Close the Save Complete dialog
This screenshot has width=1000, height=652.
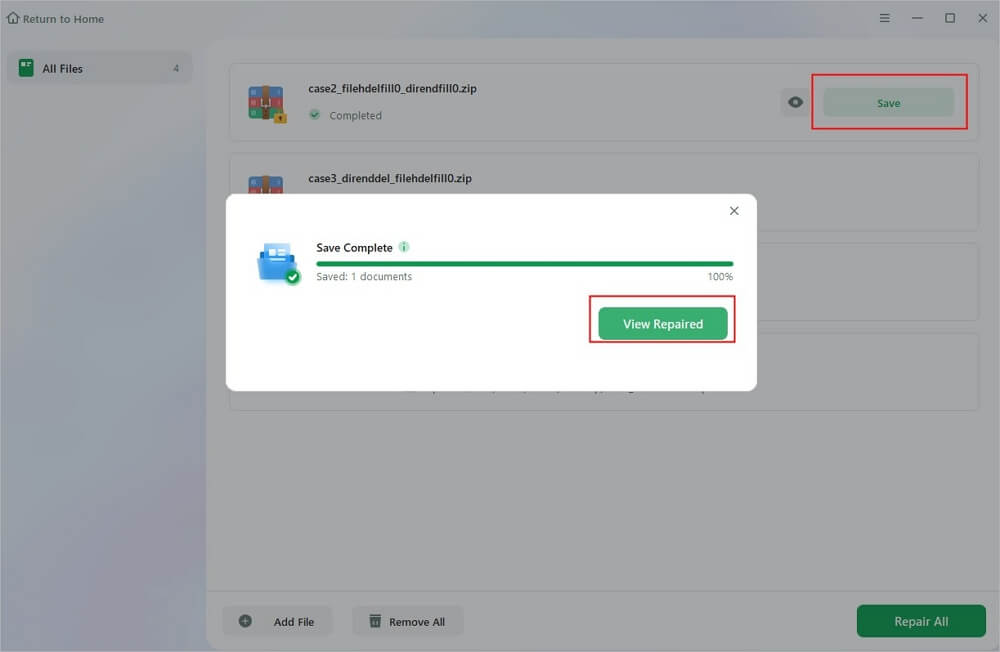click(x=734, y=211)
